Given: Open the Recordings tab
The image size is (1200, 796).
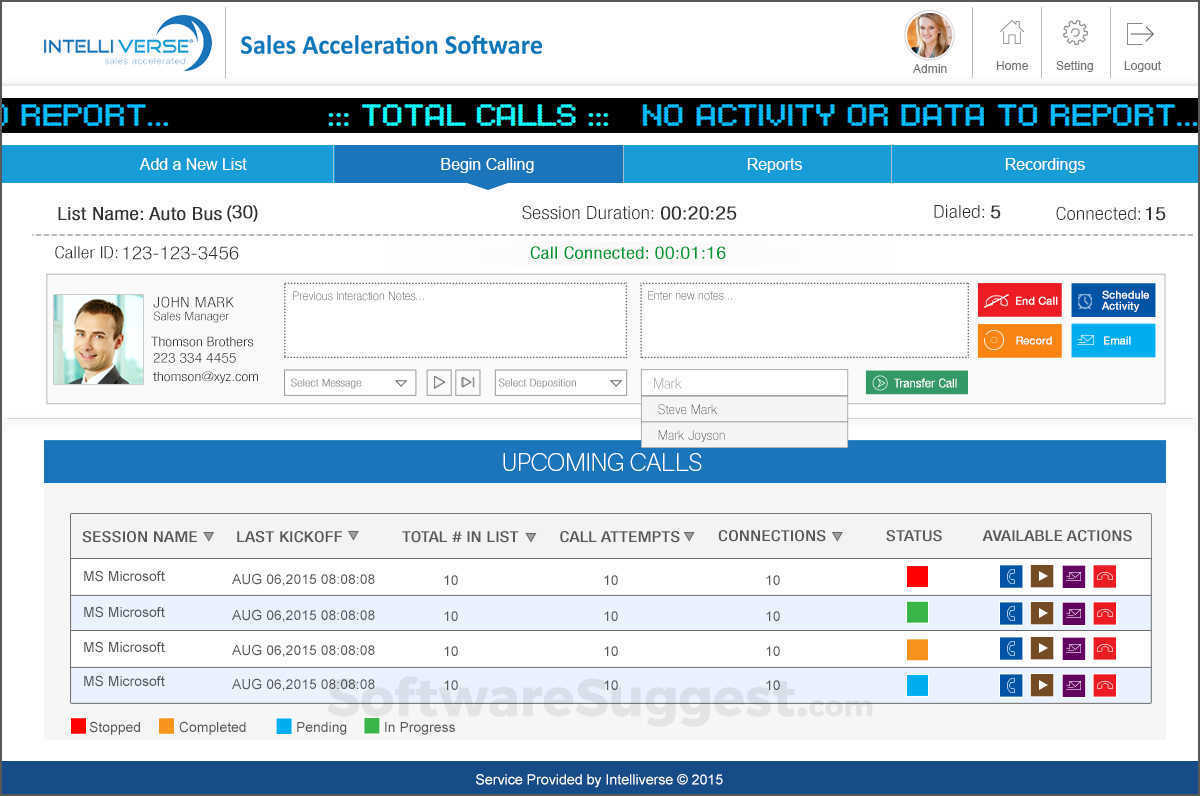Looking at the screenshot, I should [1044, 164].
